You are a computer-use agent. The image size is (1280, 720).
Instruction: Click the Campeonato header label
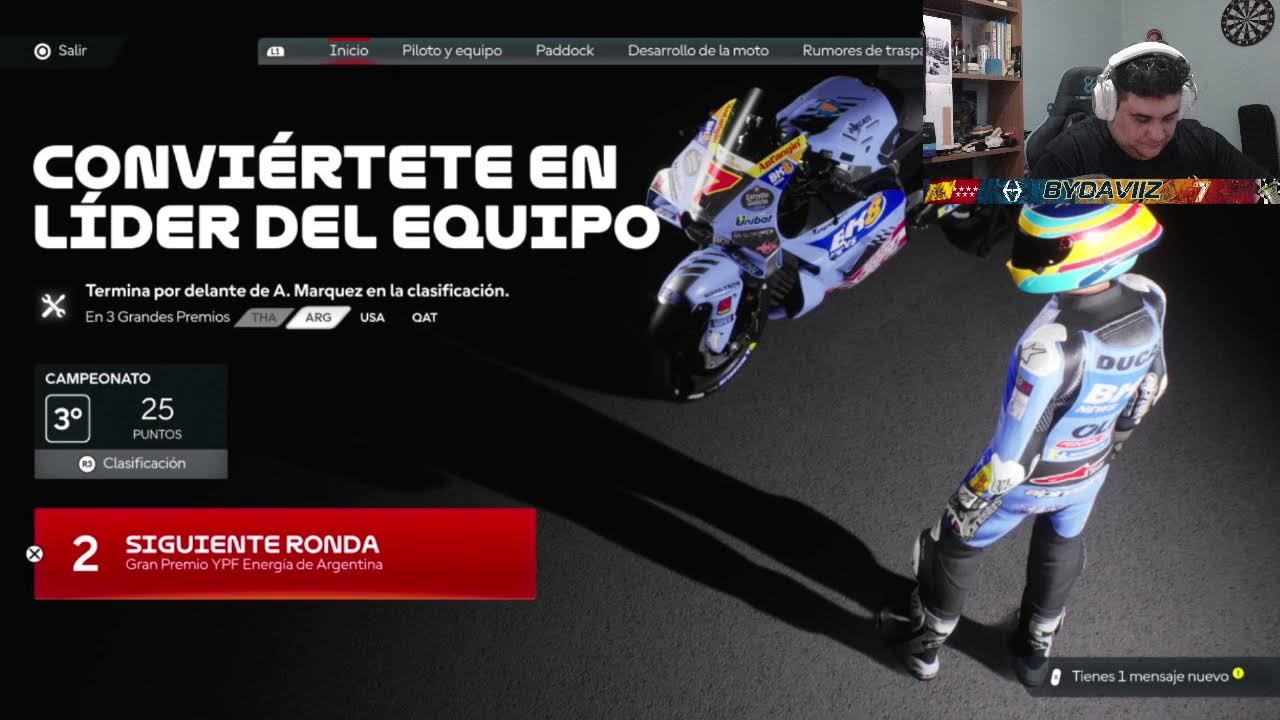98,379
